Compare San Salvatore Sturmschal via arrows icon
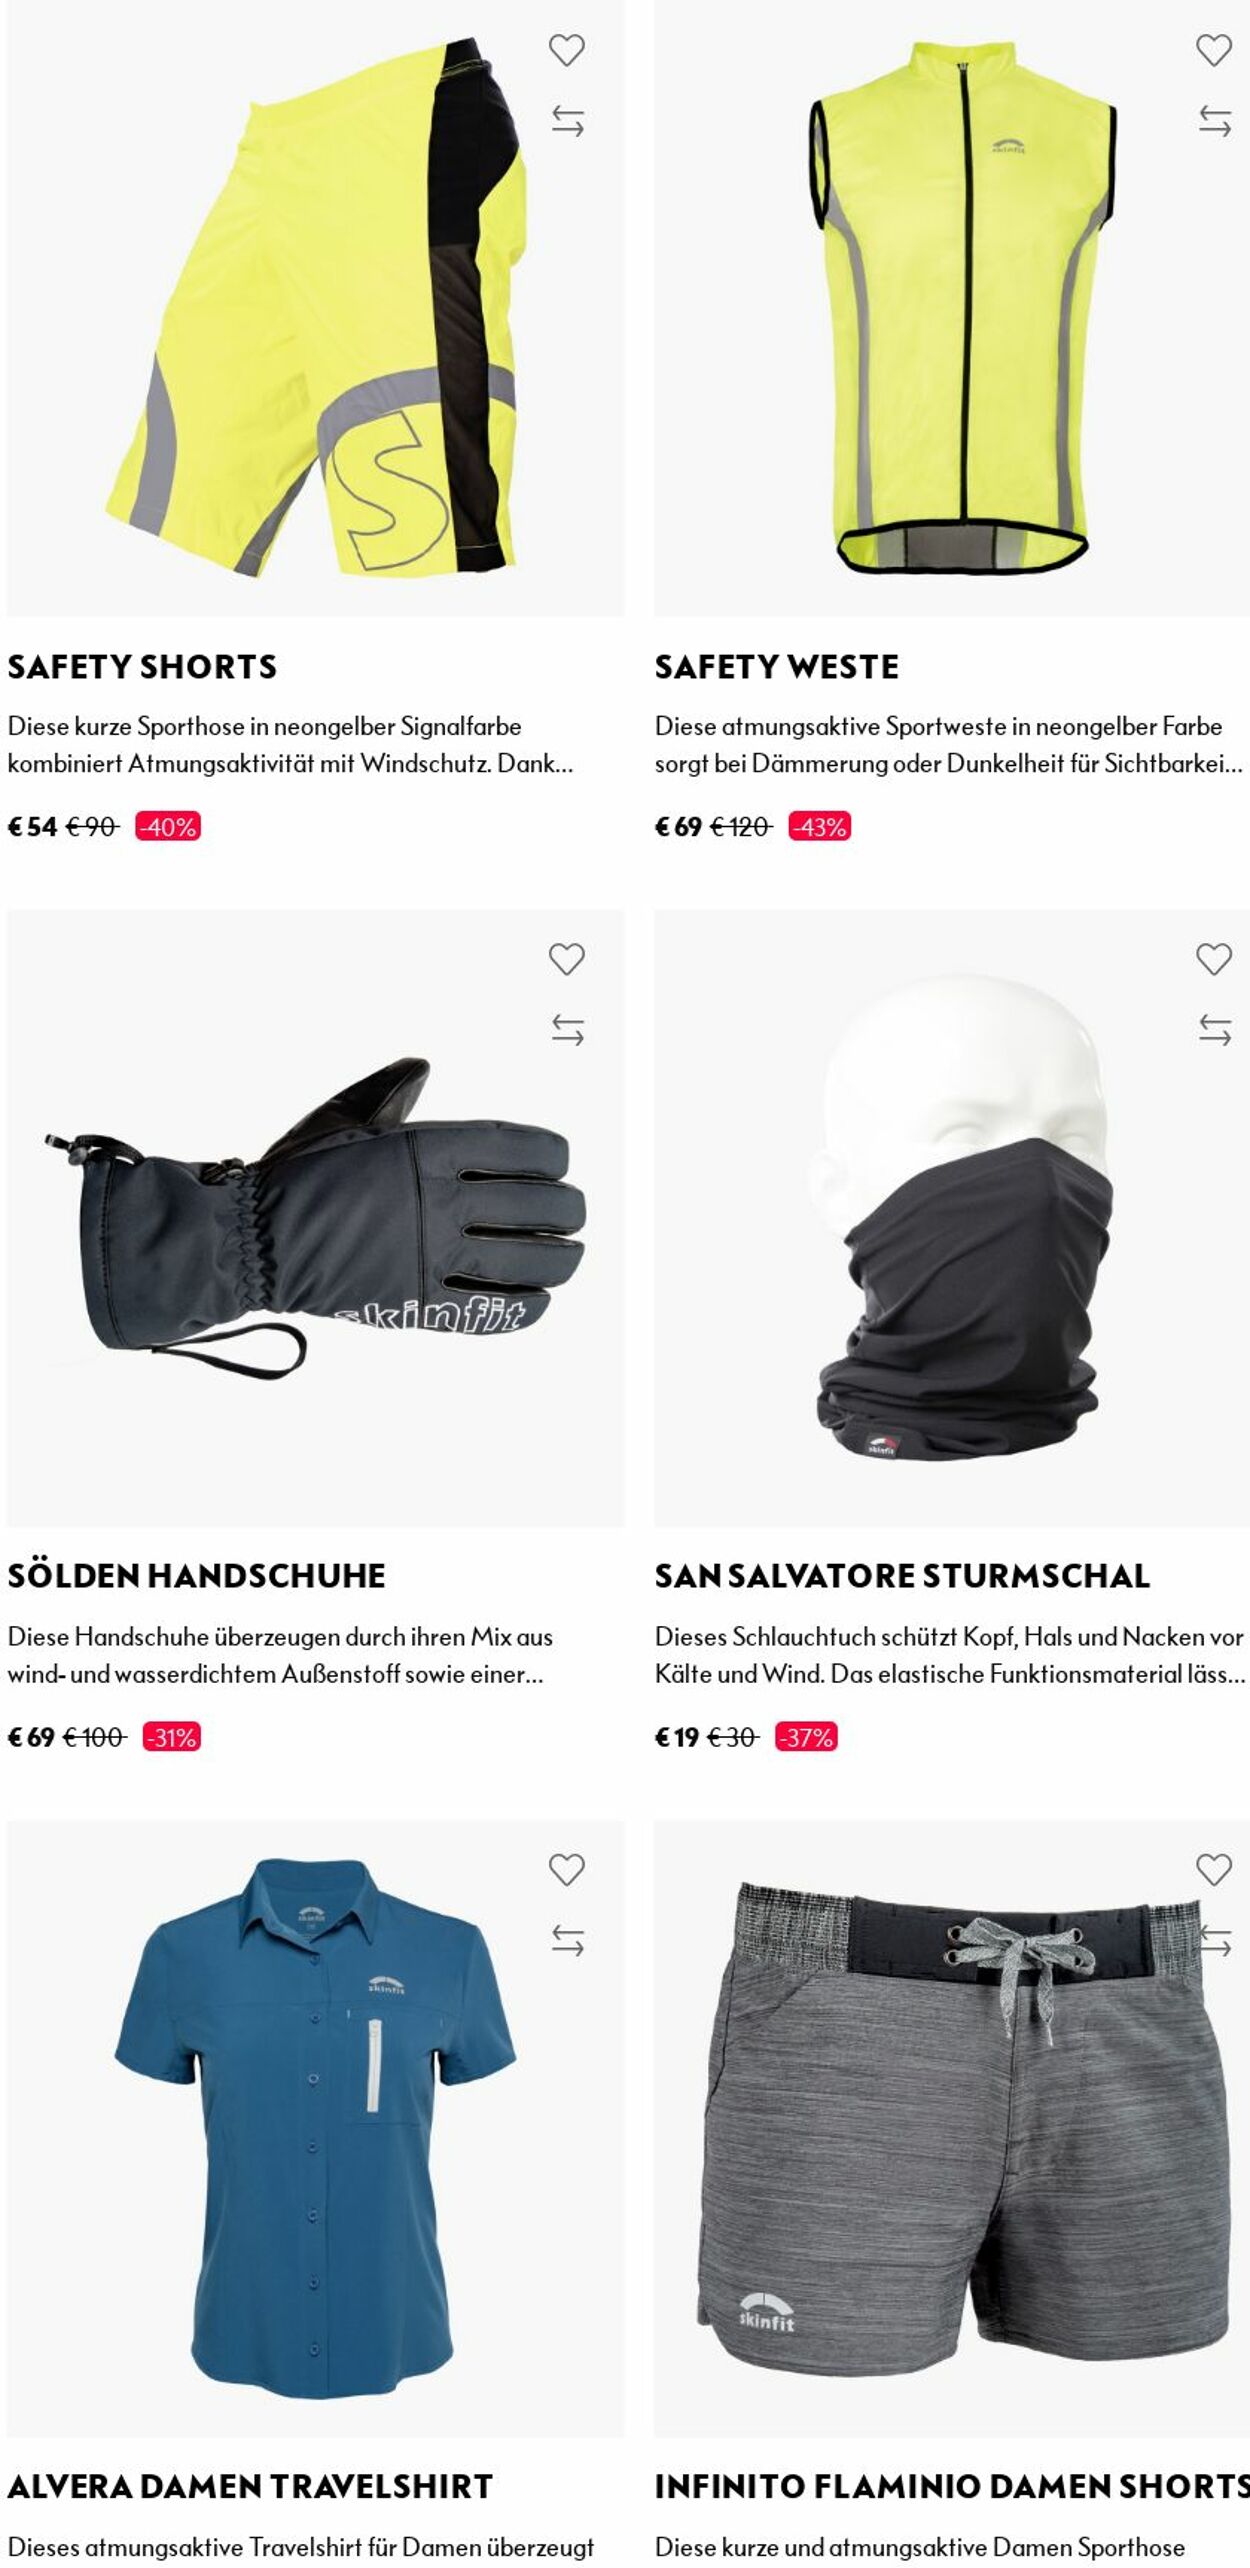Viewport: 1250px width, 2568px height. 1214,1030
